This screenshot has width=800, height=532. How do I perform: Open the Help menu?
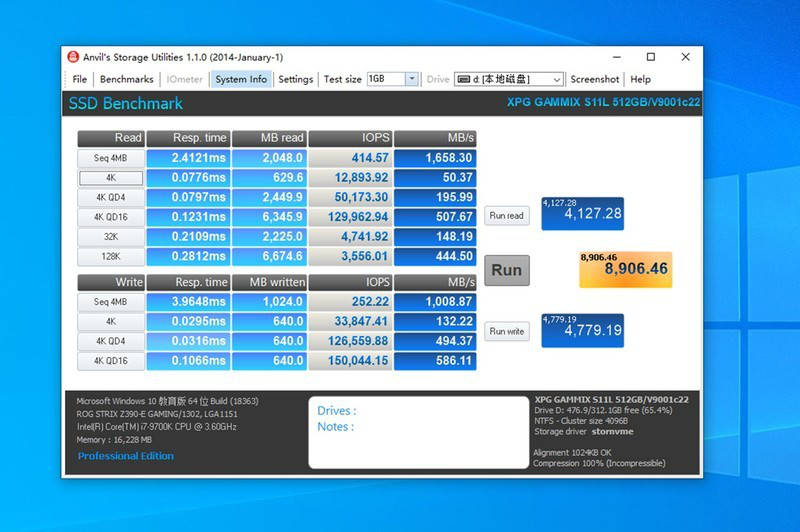coord(641,79)
